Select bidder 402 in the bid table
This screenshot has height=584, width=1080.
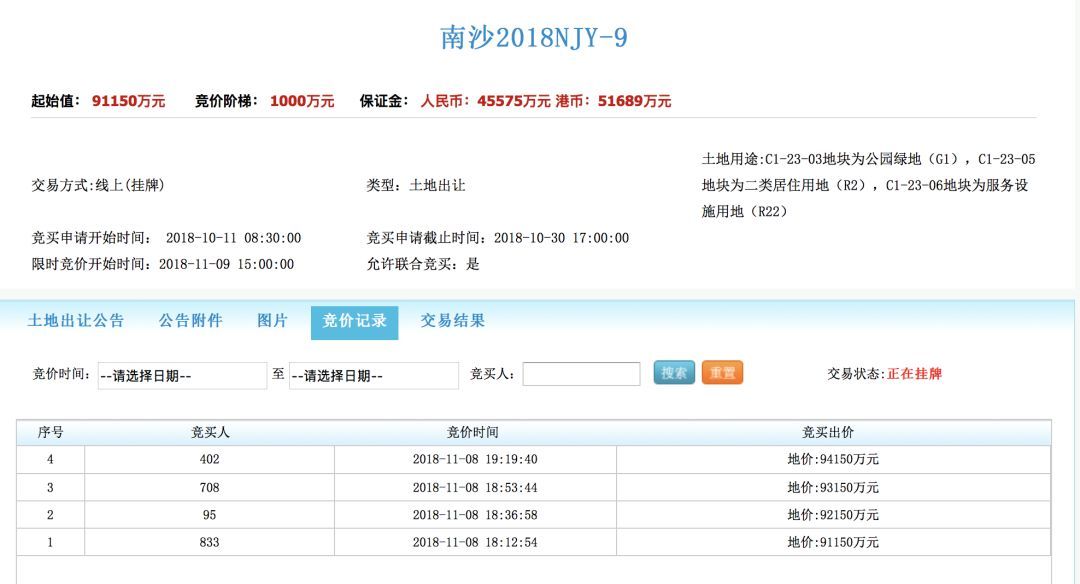click(209, 460)
